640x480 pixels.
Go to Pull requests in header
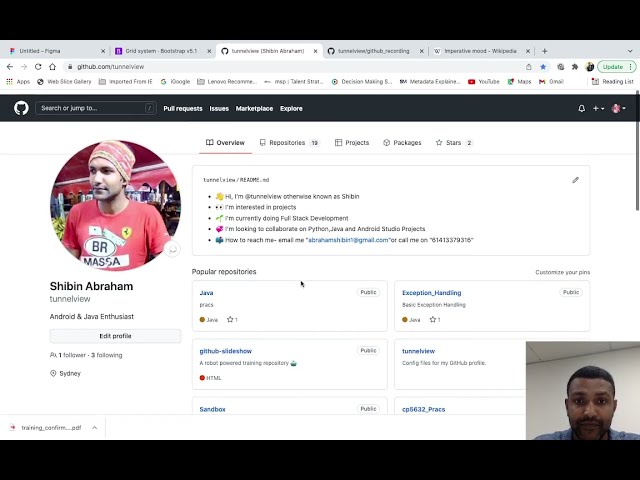click(x=183, y=108)
